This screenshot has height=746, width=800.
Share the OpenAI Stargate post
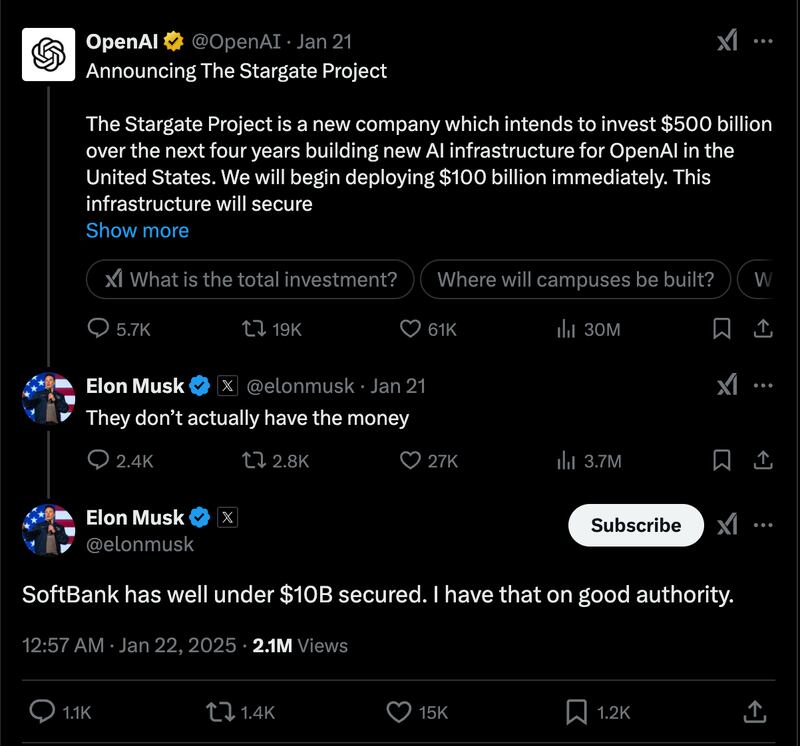point(761,329)
